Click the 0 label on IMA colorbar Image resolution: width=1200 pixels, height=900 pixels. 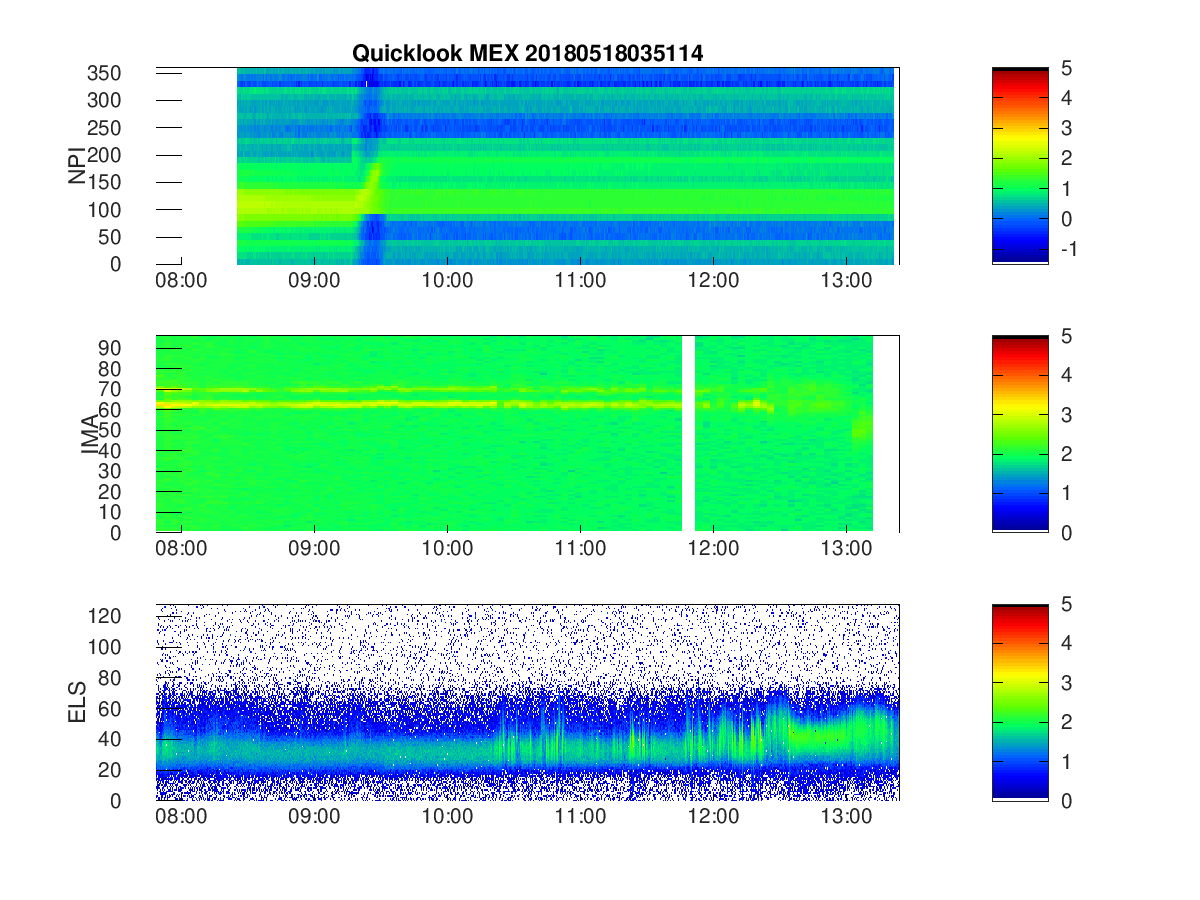1066,532
